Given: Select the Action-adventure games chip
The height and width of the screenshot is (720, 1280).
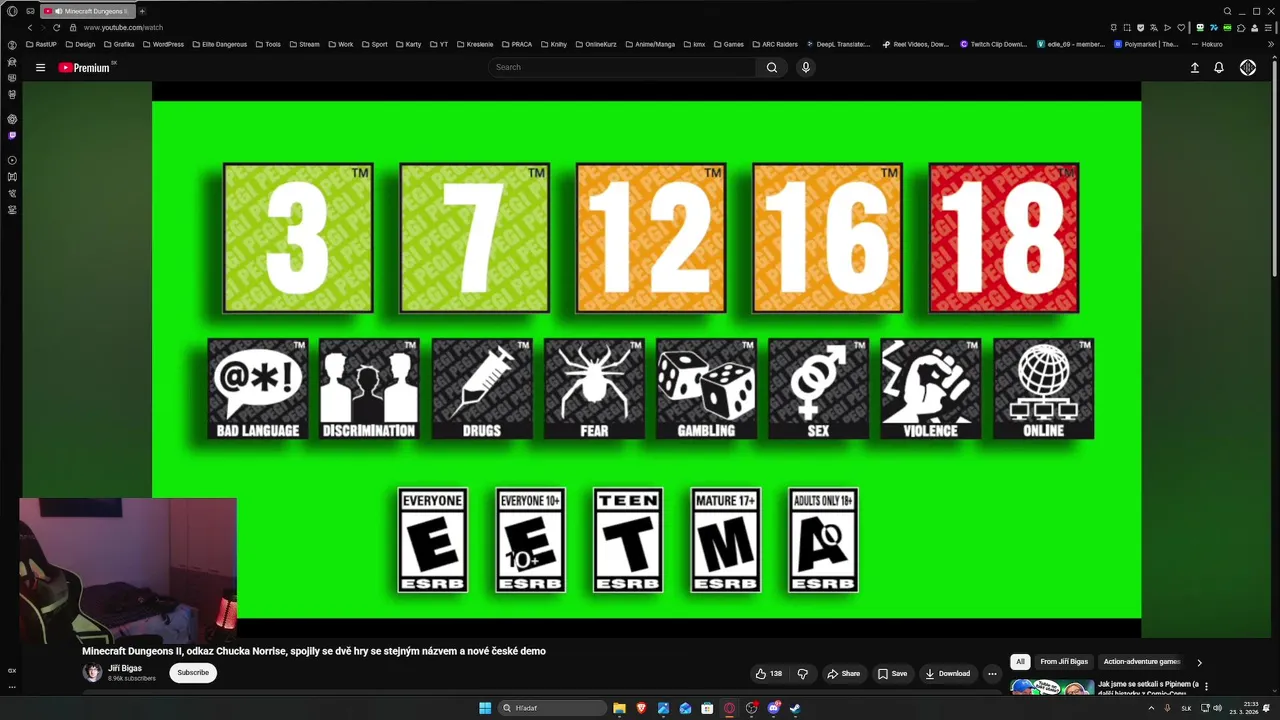Looking at the screenshot, I should coord(1142,662).
